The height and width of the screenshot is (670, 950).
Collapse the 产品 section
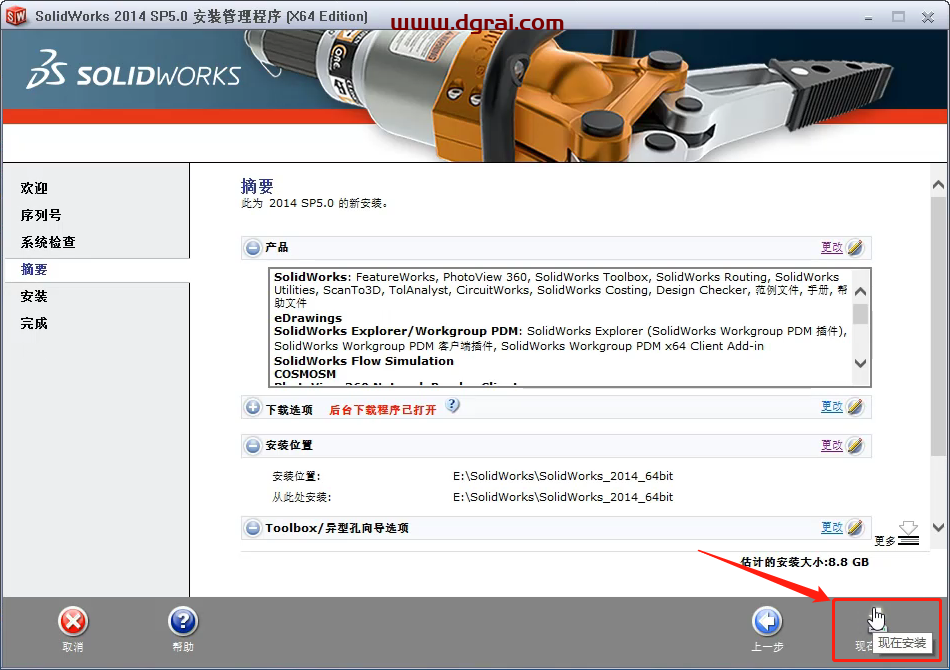(x=253, y=248)
